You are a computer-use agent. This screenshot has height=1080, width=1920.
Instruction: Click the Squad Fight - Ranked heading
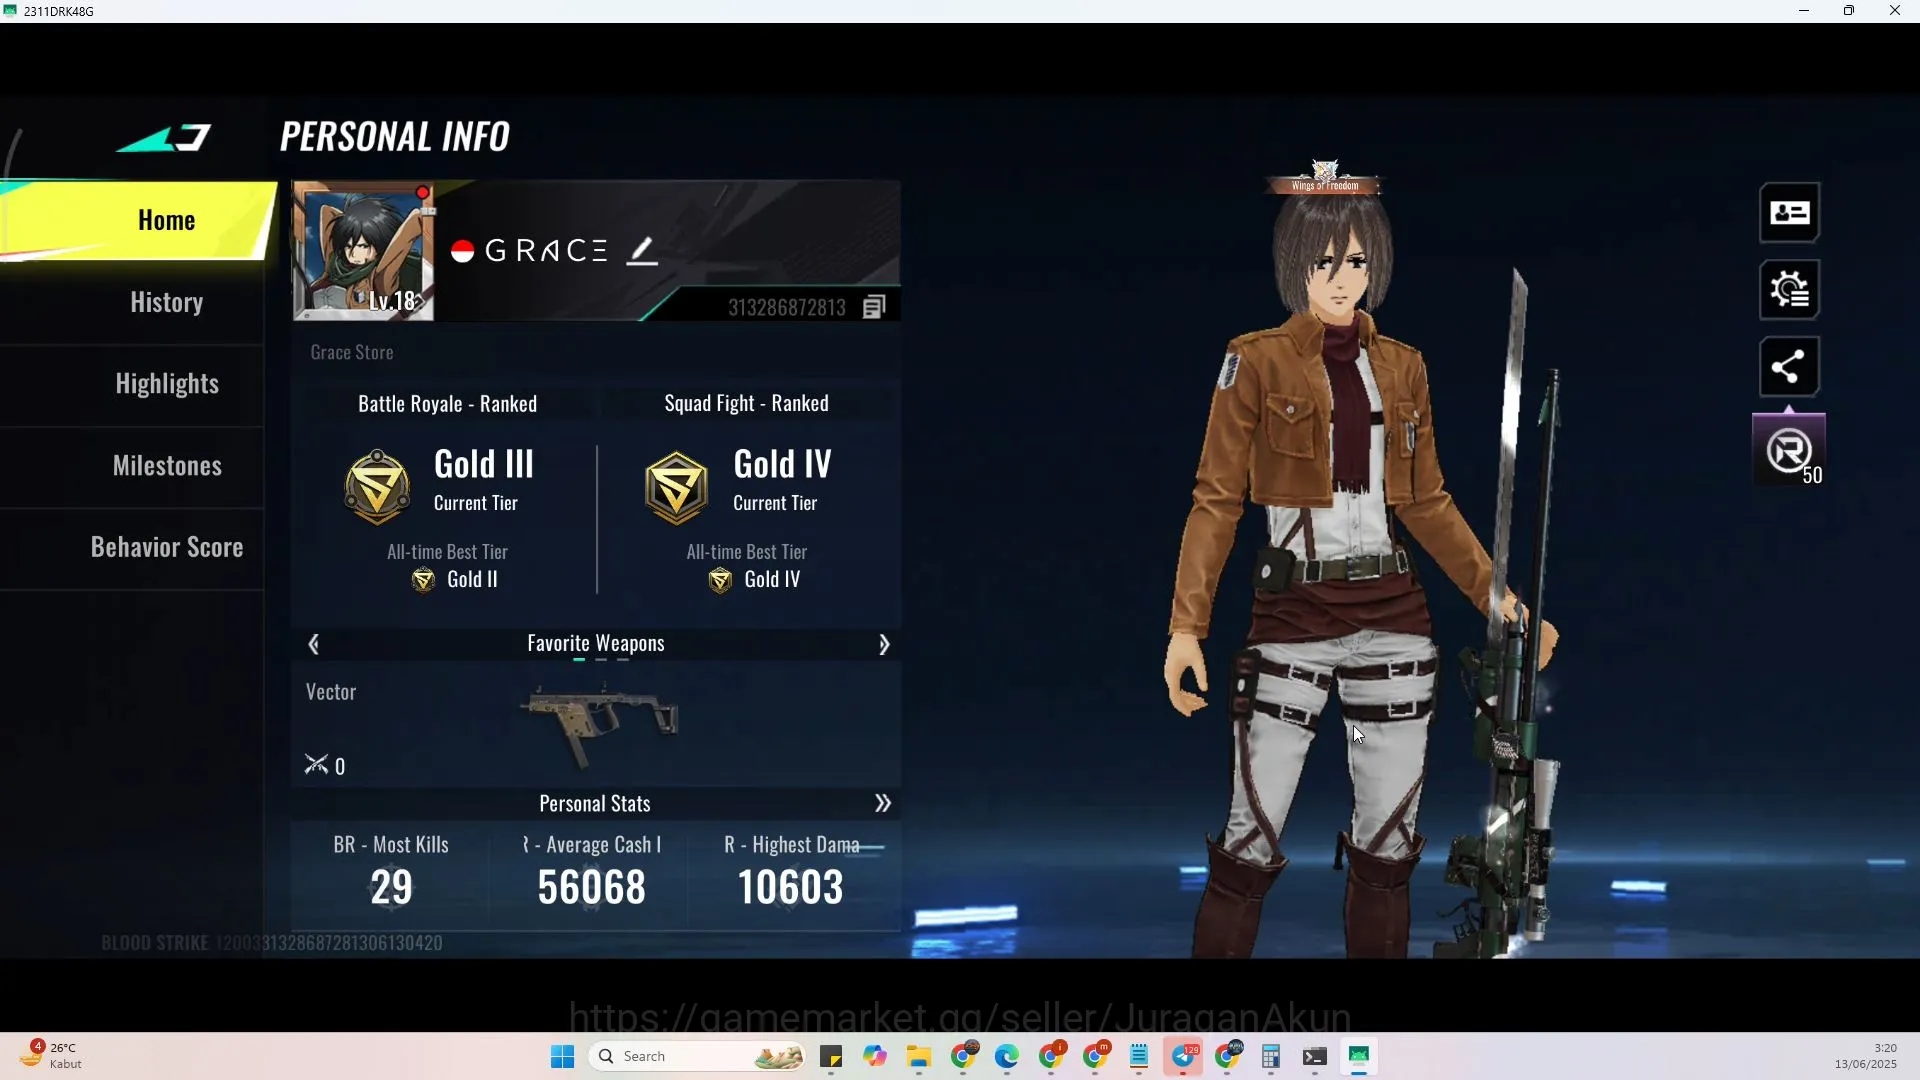746,404
